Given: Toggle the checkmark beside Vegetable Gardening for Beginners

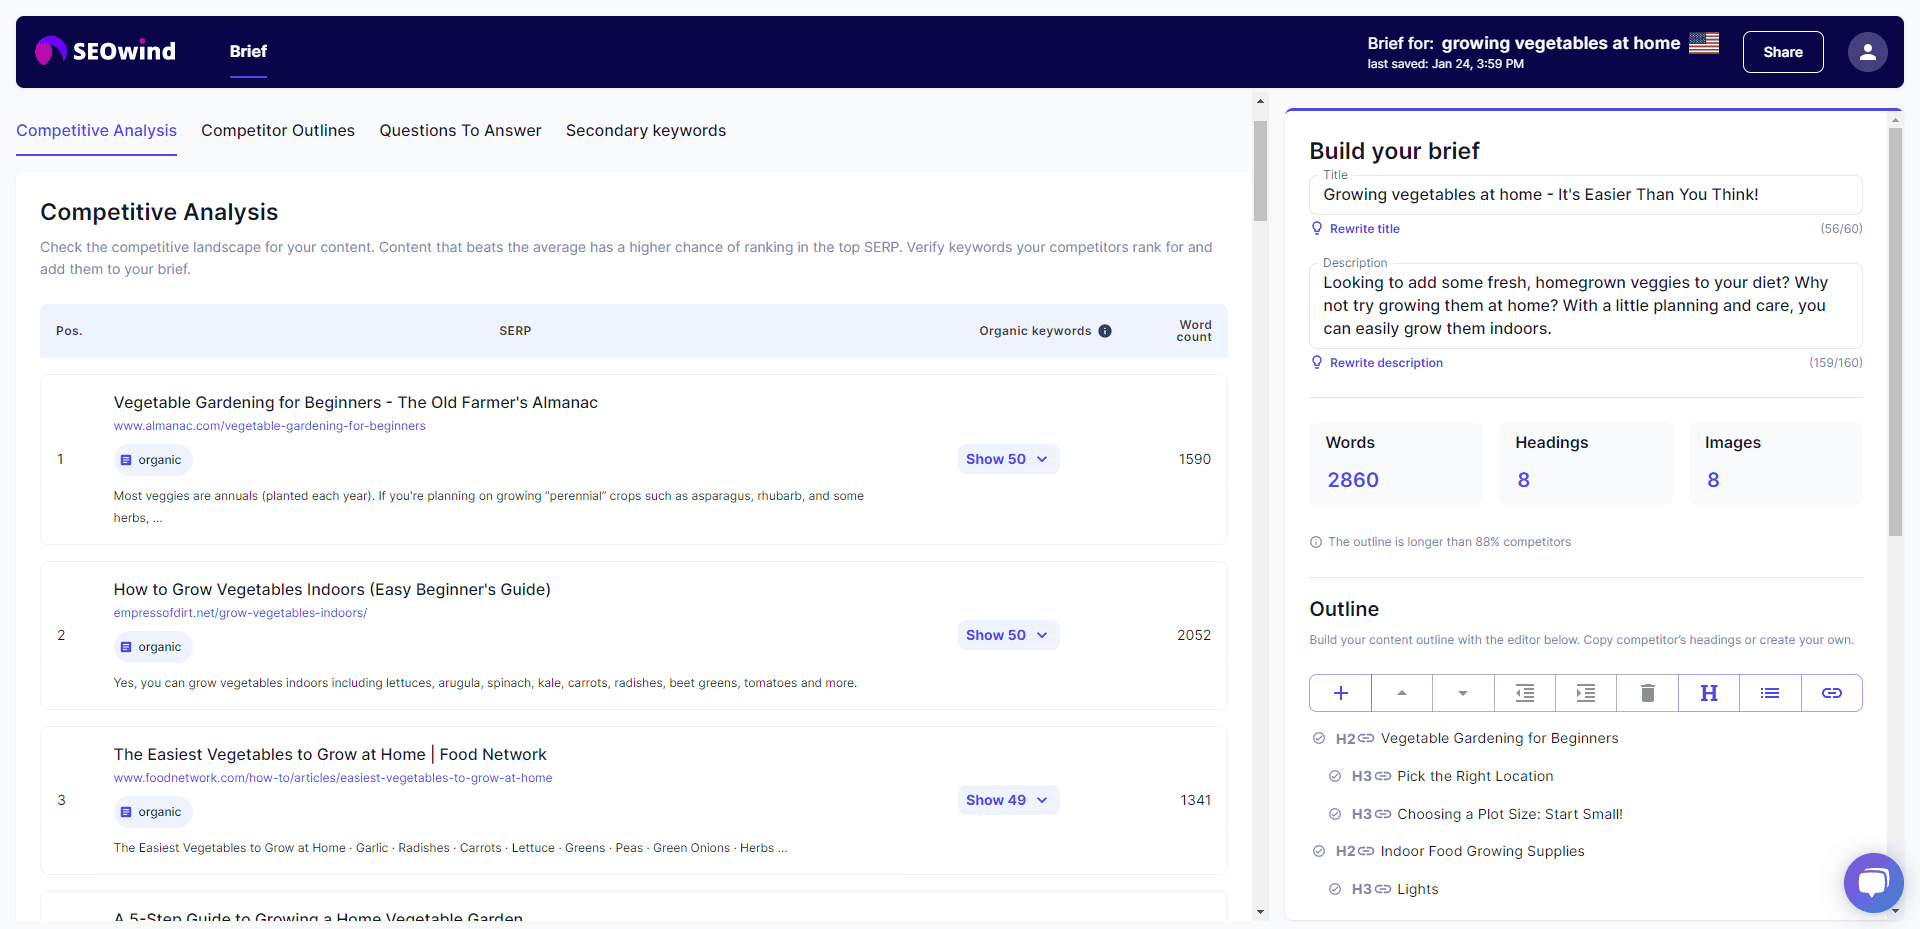Looking at the screenshot, I should click(1318, 738).
